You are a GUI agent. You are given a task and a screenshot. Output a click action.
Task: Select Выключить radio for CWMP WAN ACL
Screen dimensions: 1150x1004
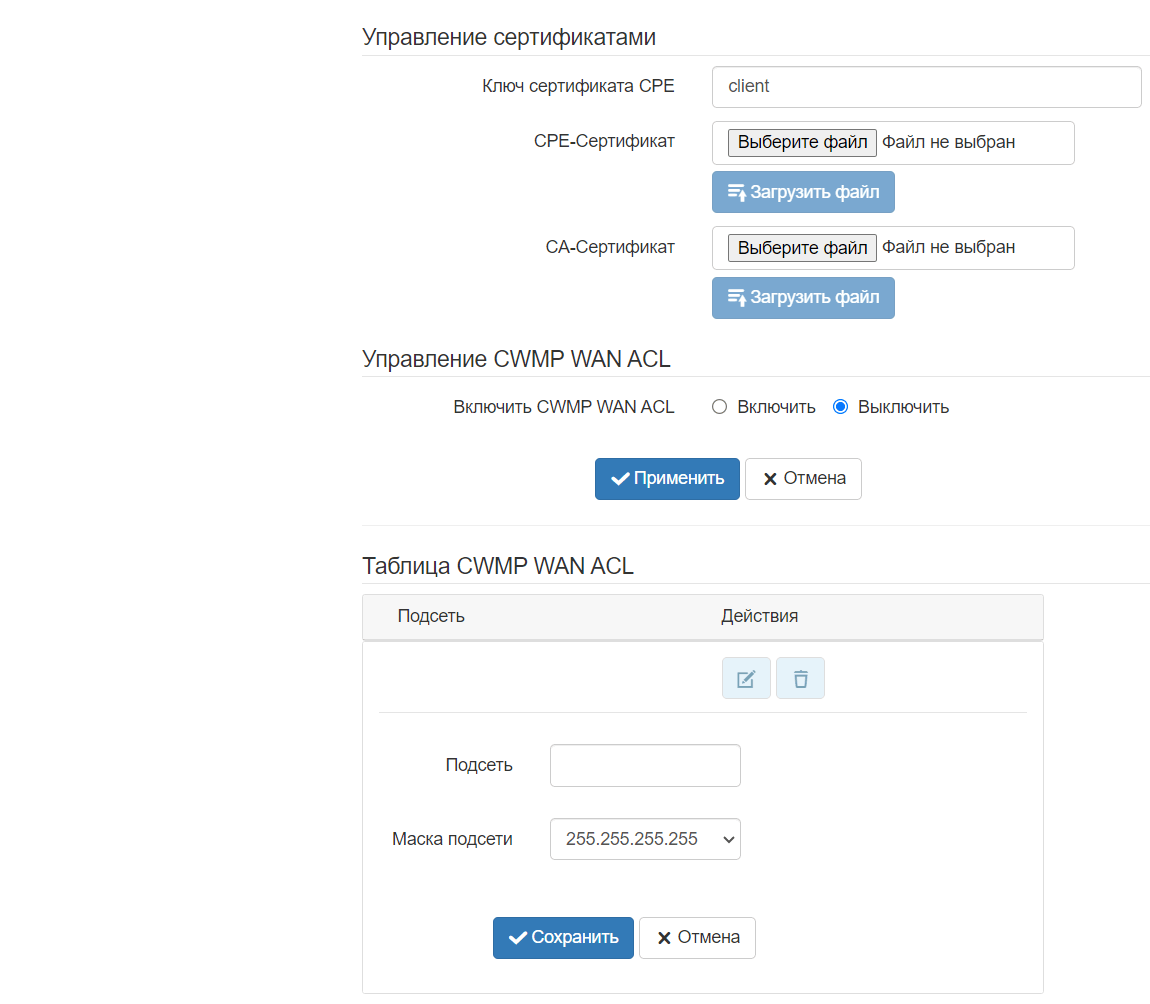click(x=840, y=407)
